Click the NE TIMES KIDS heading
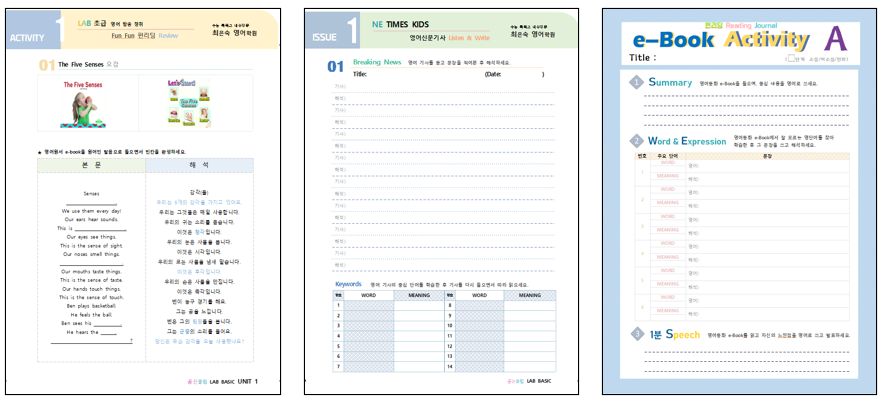This screenshot has width=886, height=400. [403, 21]
